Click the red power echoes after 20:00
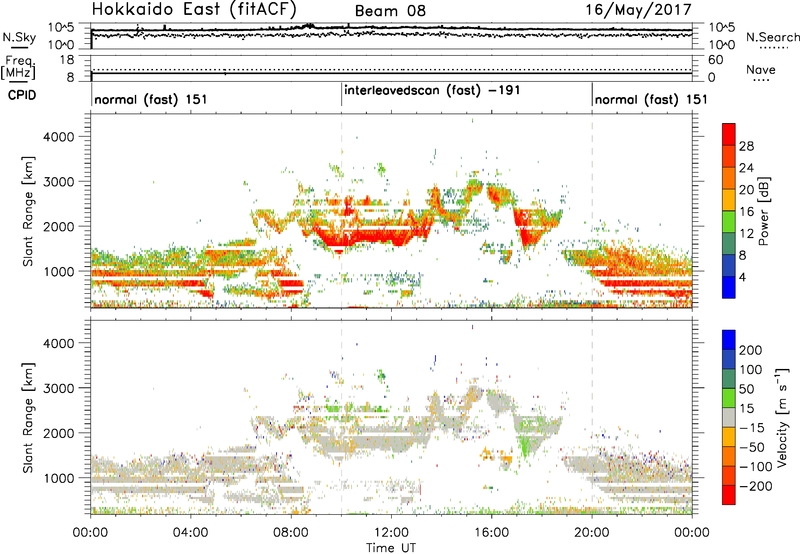This screenshot has height=554, width=800. [x=645, y=283]
